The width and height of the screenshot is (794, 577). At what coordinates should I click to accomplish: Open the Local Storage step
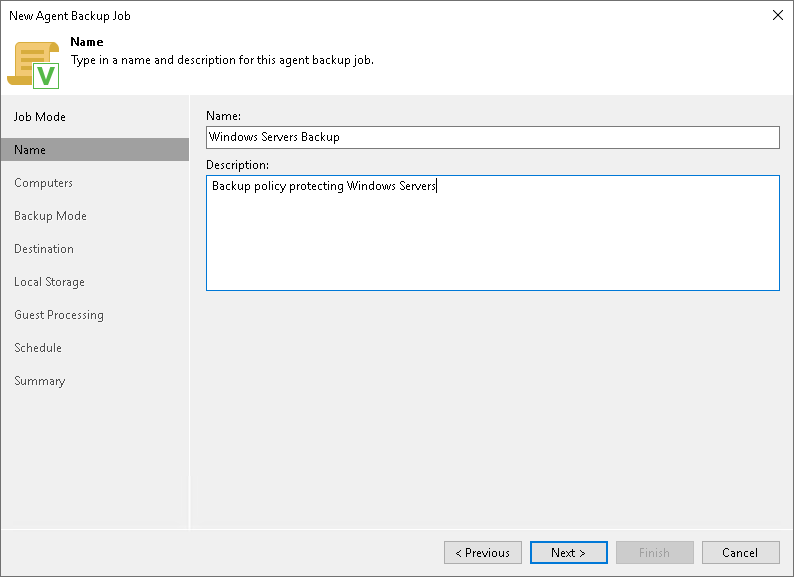click(x=49, y=282)
